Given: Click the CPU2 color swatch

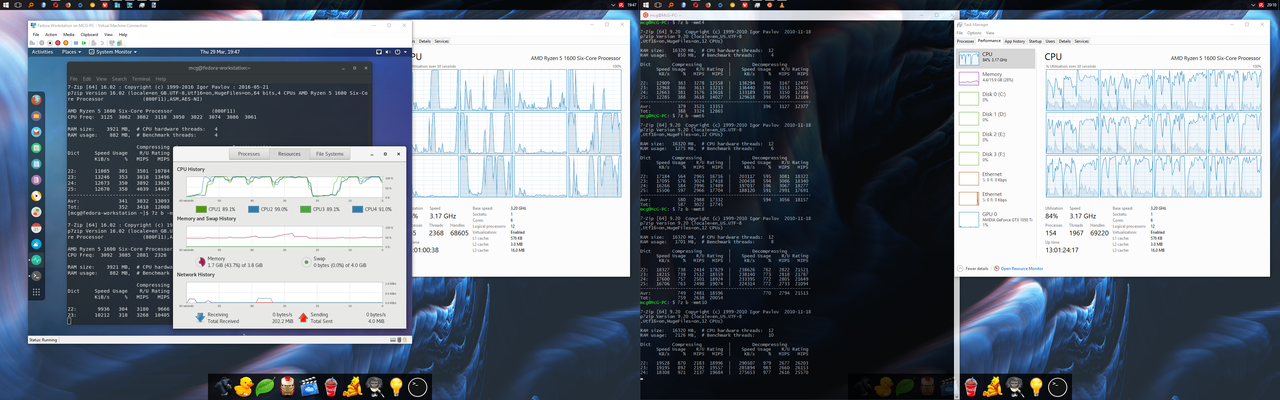Looking at the screenshot, I should [253, 209].
